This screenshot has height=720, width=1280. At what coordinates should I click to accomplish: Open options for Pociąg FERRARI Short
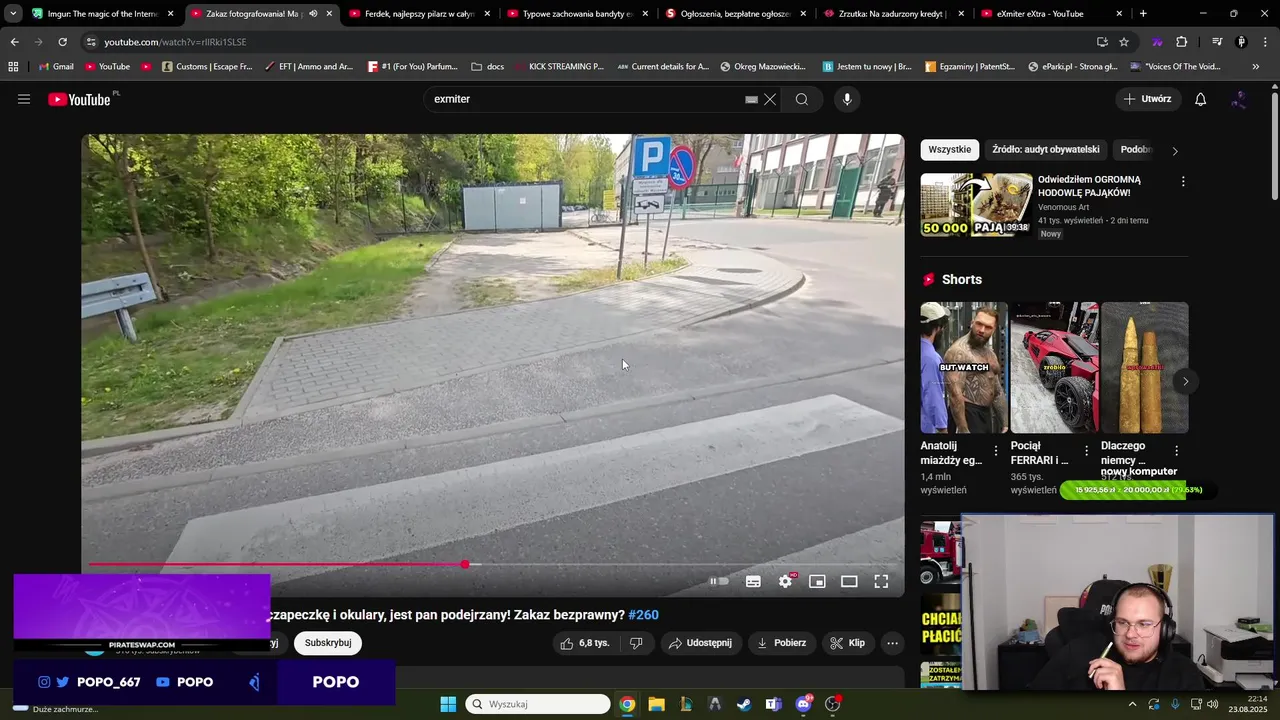(x=1086, y=451)
